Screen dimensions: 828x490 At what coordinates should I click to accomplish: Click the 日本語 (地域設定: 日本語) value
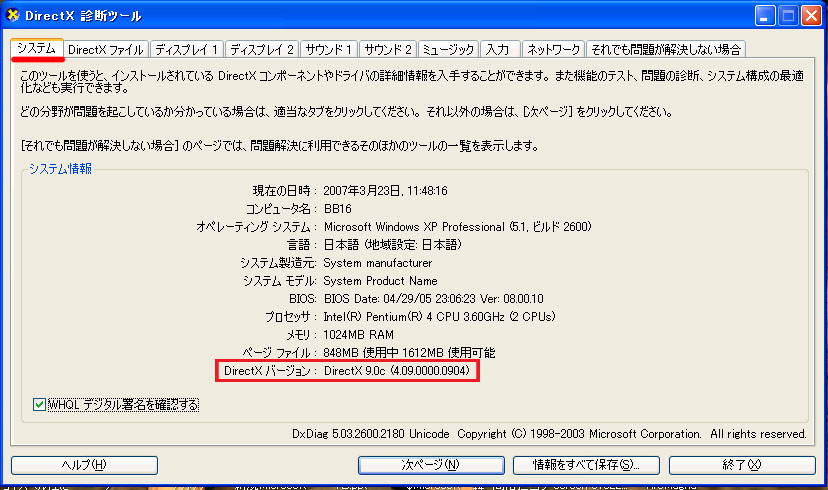pos(393,244)
